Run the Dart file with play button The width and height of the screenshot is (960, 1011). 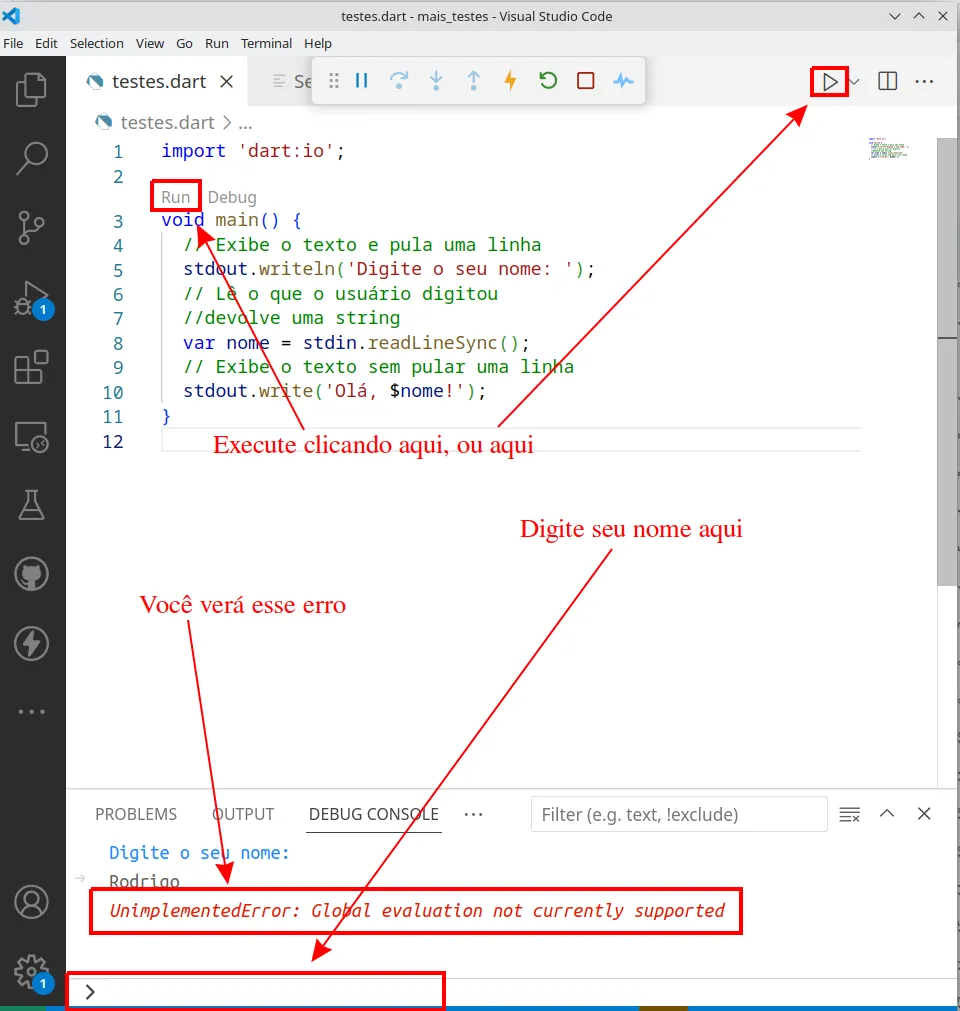(x=829, y=82)
